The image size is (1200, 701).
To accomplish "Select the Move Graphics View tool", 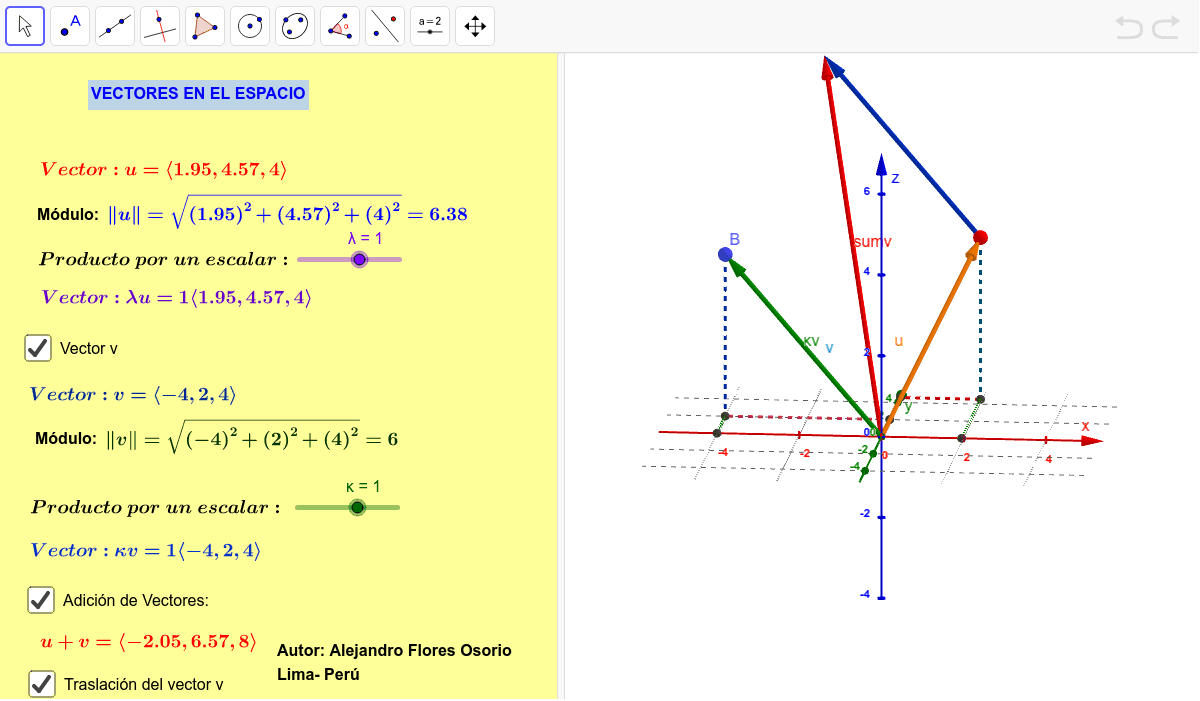I will click(x=475, y=26).
